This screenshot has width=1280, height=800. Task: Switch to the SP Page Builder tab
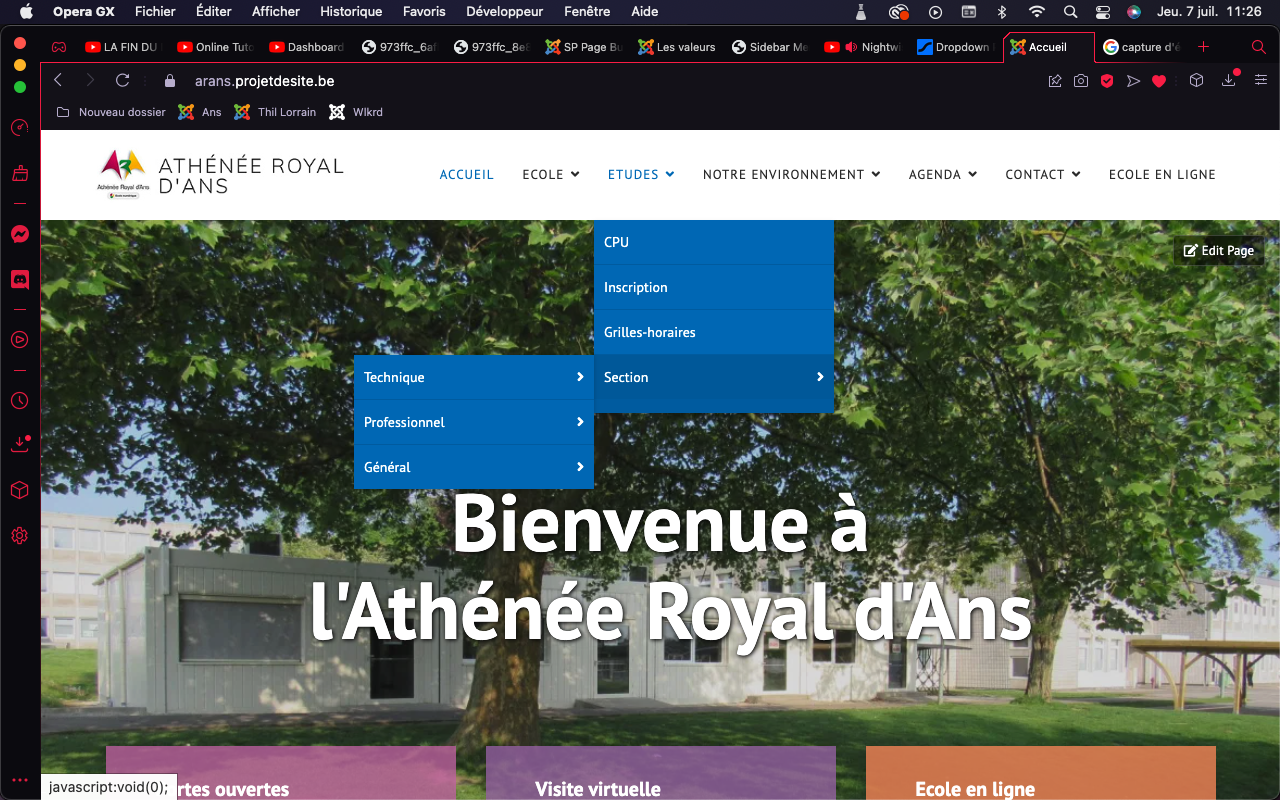click(x=584, y=47)
